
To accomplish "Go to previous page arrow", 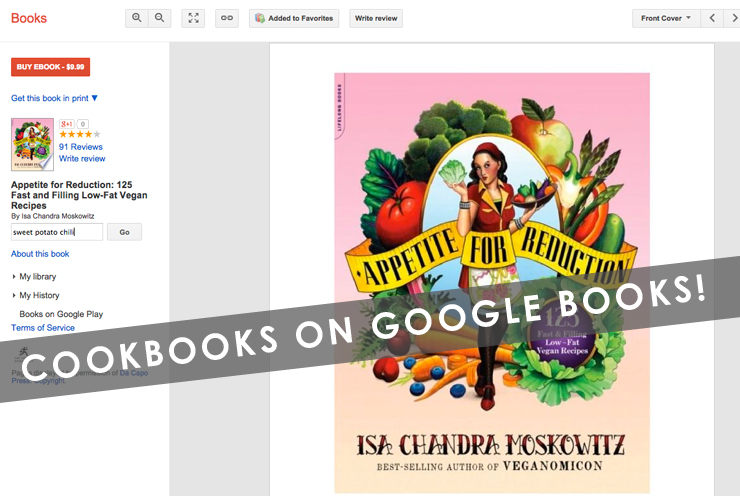I will [712, 18].
